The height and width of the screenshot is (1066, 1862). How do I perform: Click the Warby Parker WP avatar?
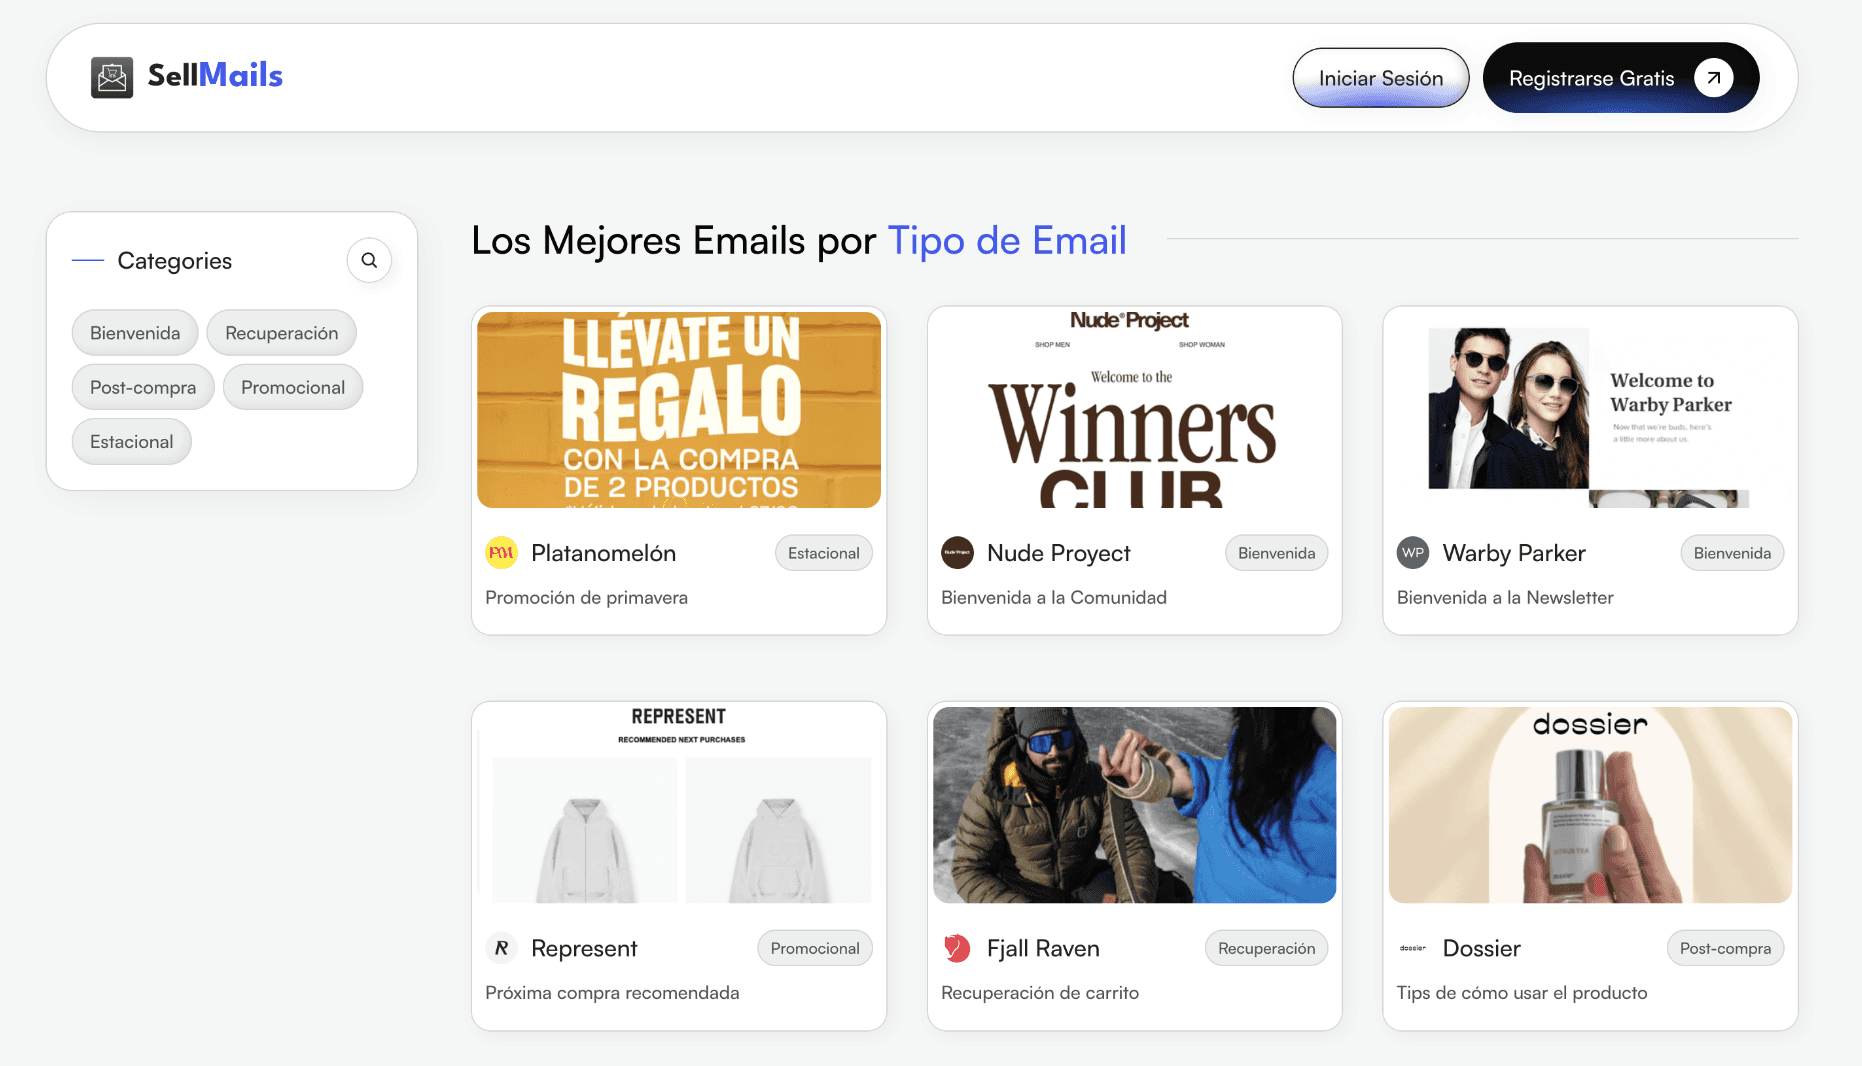[x=1413, y=553]
